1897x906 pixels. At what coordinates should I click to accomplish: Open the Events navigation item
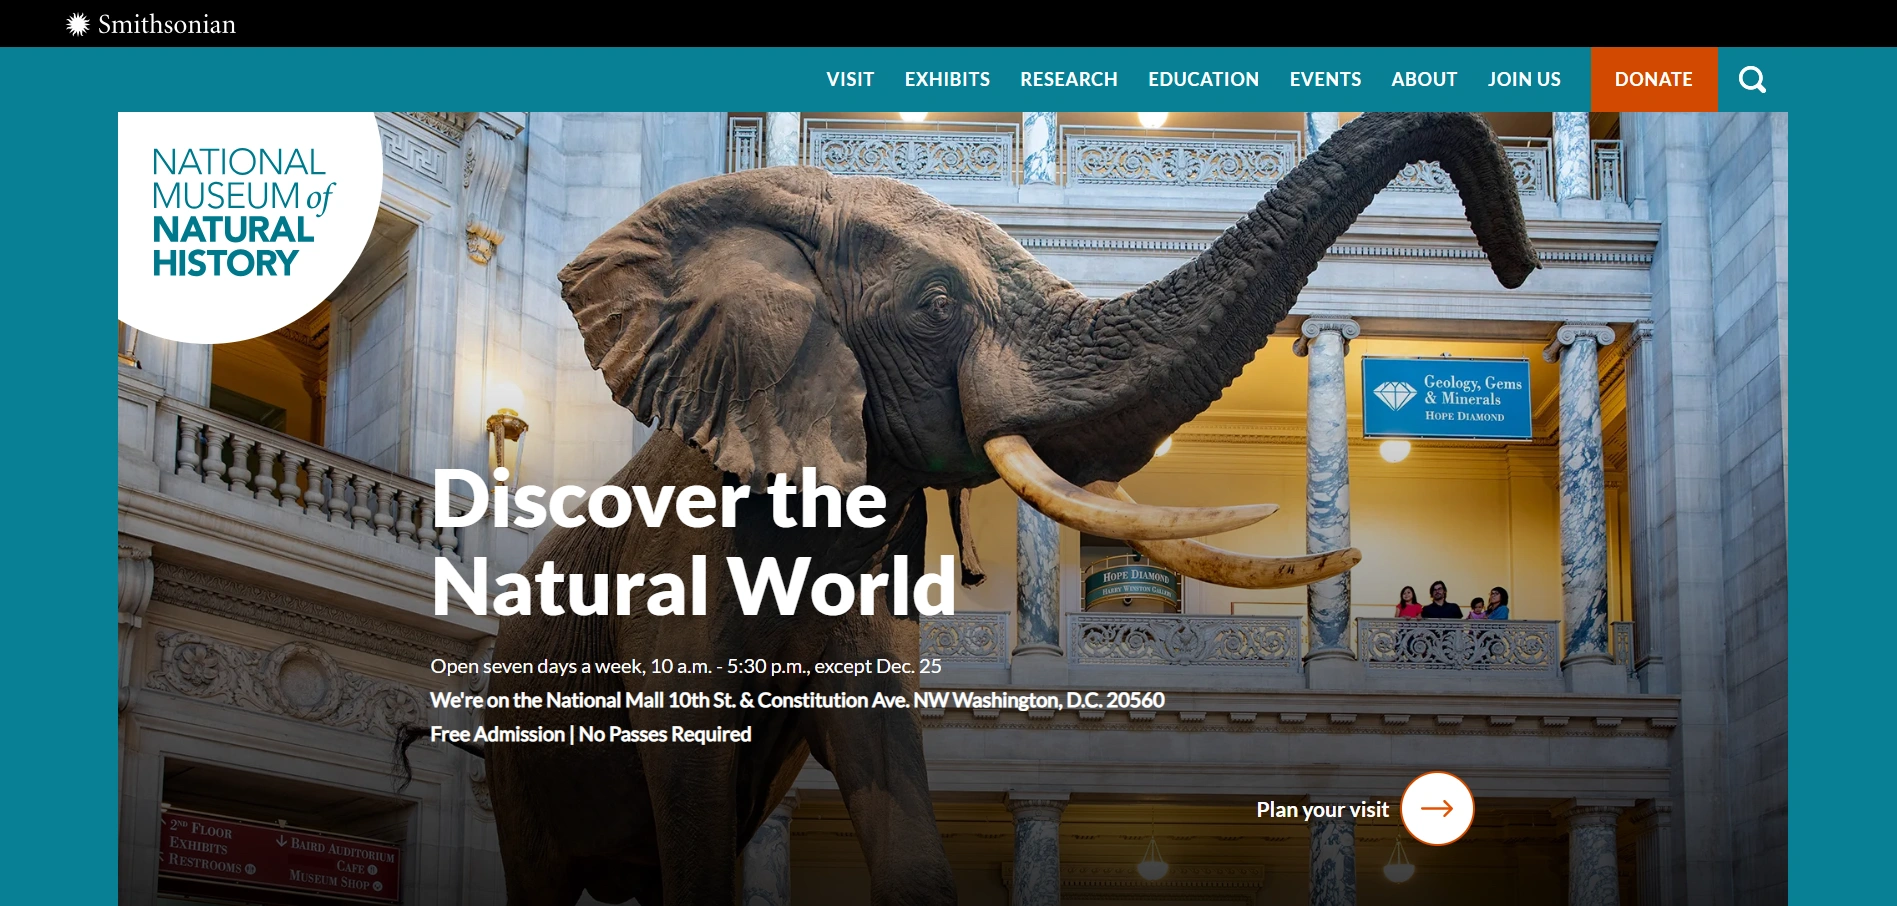tap(1325, 80)
